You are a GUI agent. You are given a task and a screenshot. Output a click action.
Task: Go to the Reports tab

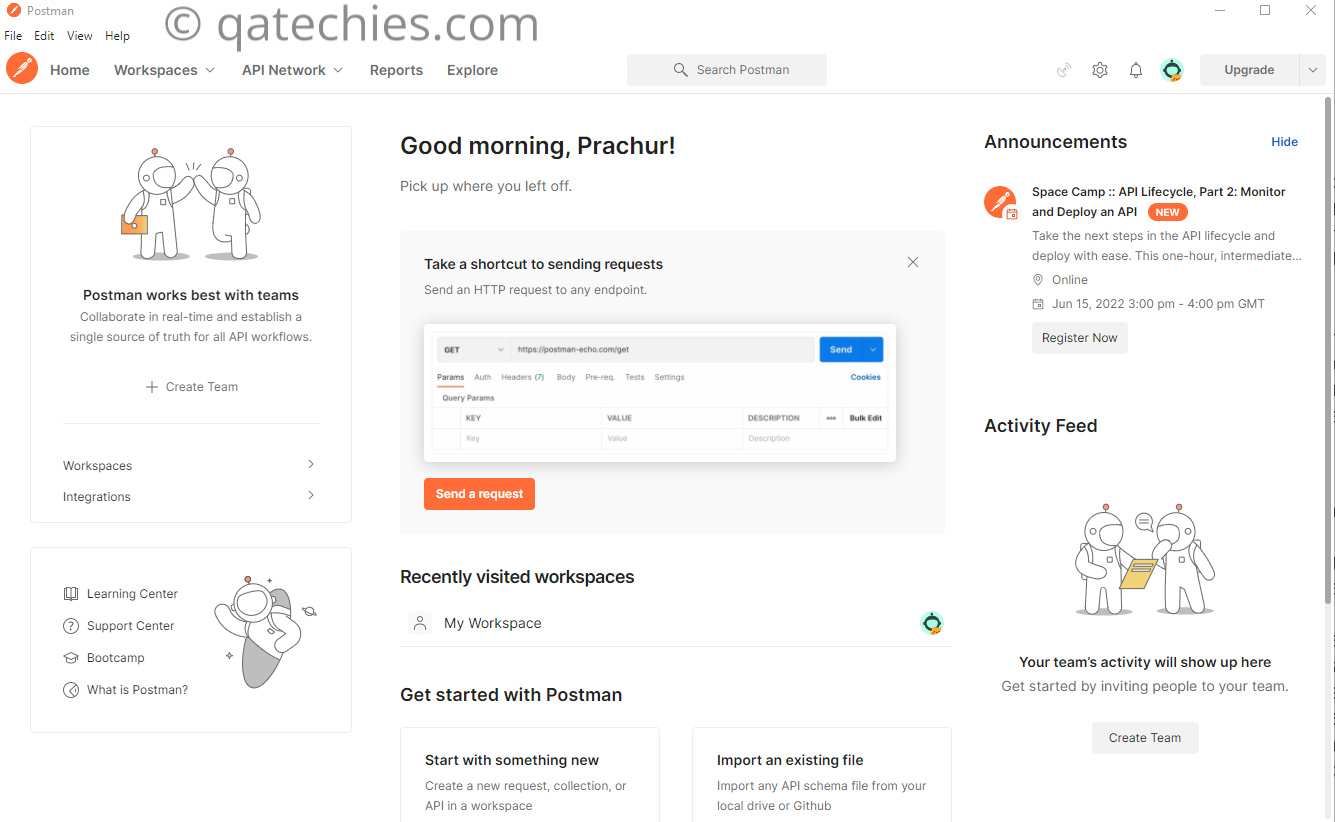pos(396,70)
